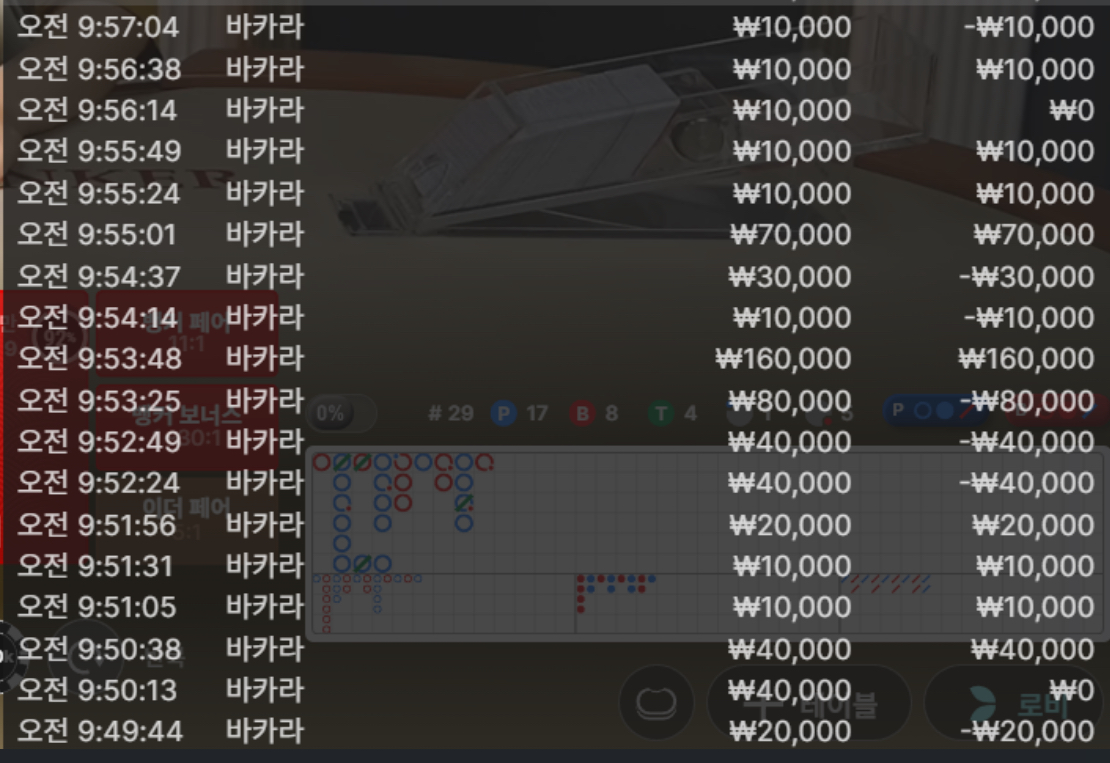
Task: Click the oval table-view icon button
Action: tap(656, 703)
